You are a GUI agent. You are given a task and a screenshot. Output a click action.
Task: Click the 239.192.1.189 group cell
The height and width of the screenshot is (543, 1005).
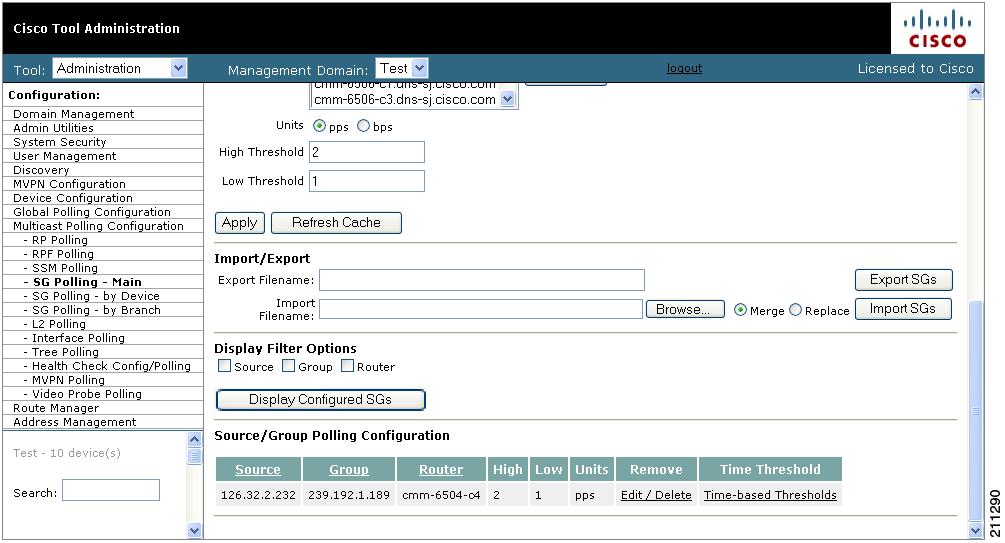click(x=349, y=495)
